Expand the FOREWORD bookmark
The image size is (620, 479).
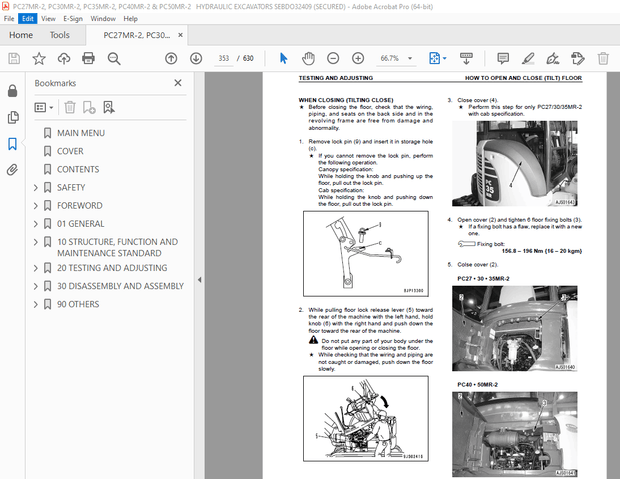(x=36, y=206)
